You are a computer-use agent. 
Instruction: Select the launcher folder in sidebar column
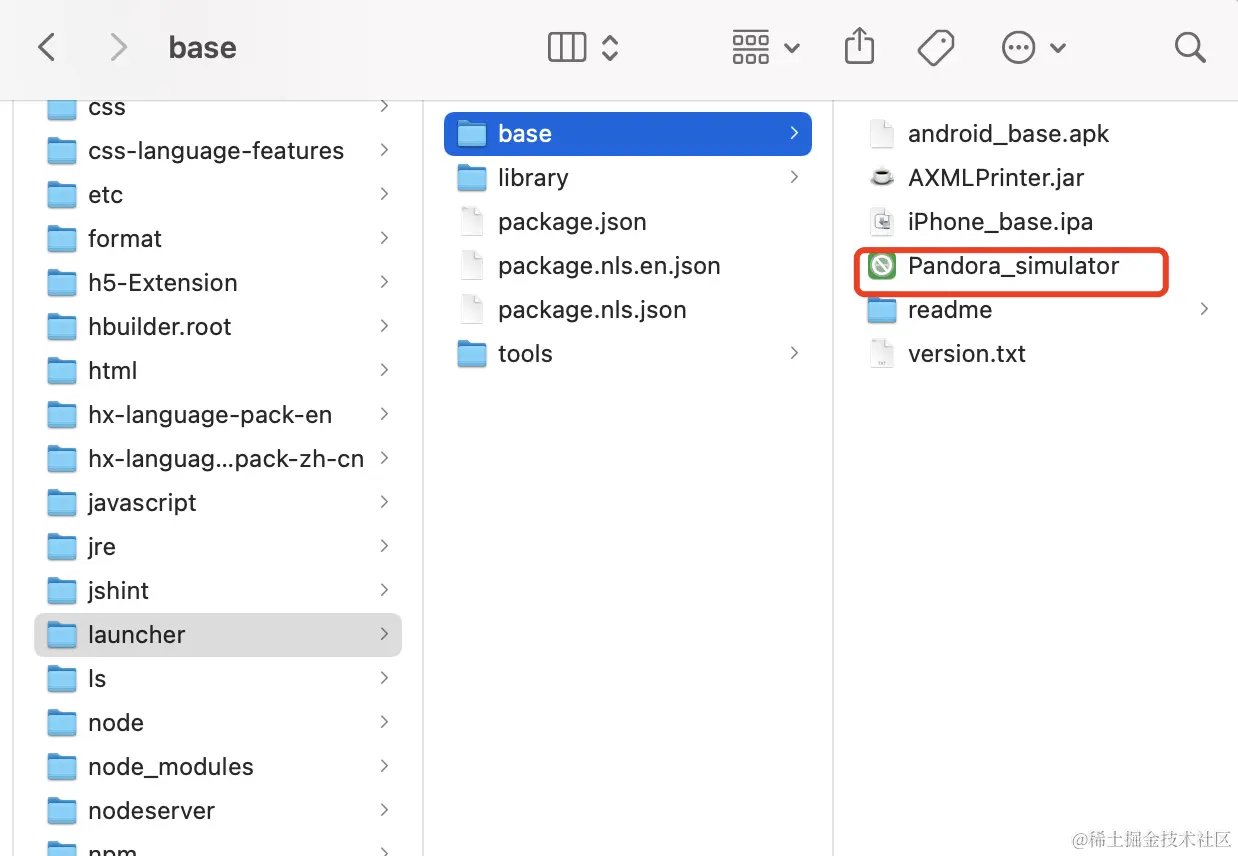click(x=218, y=635)
